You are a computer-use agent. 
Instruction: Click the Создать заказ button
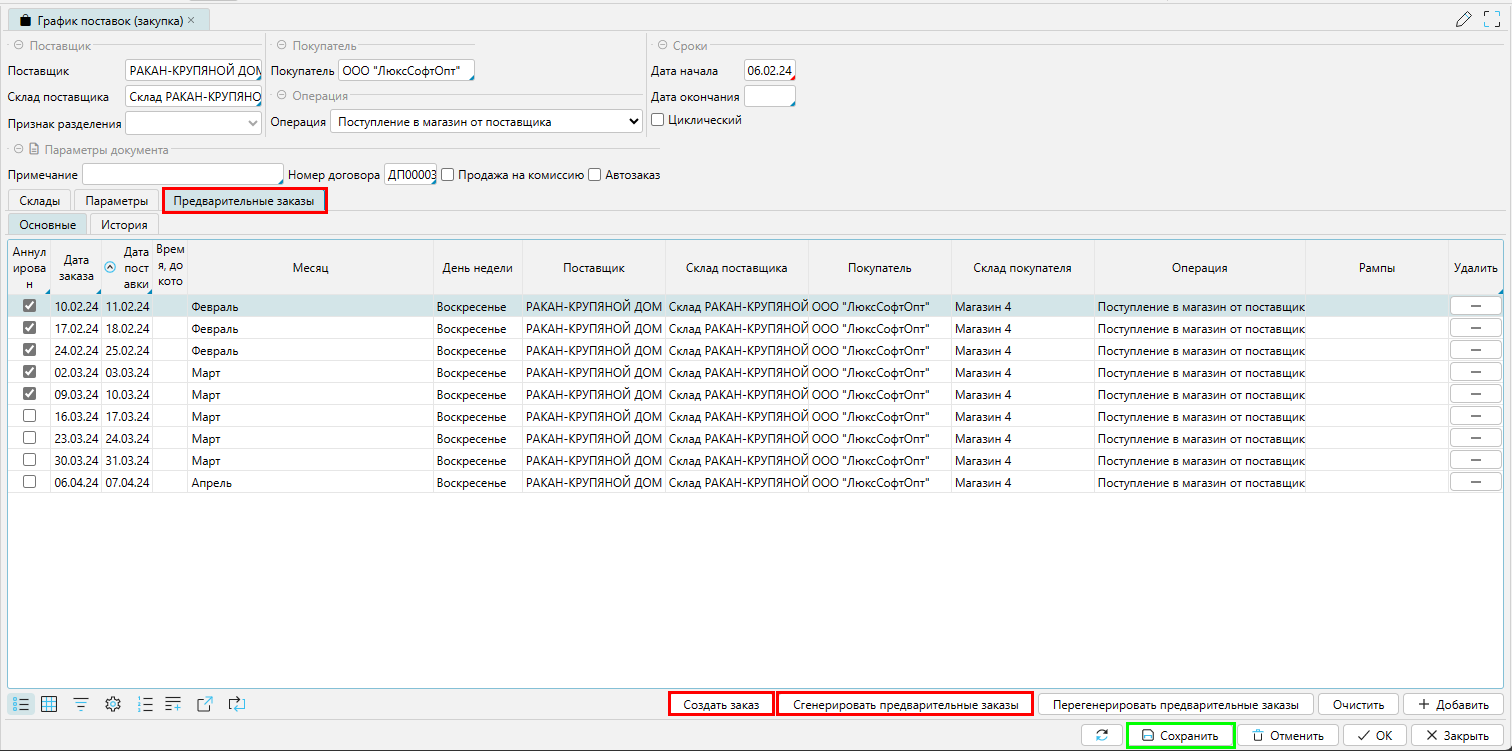pyautogui.click(x=721, y=704)
